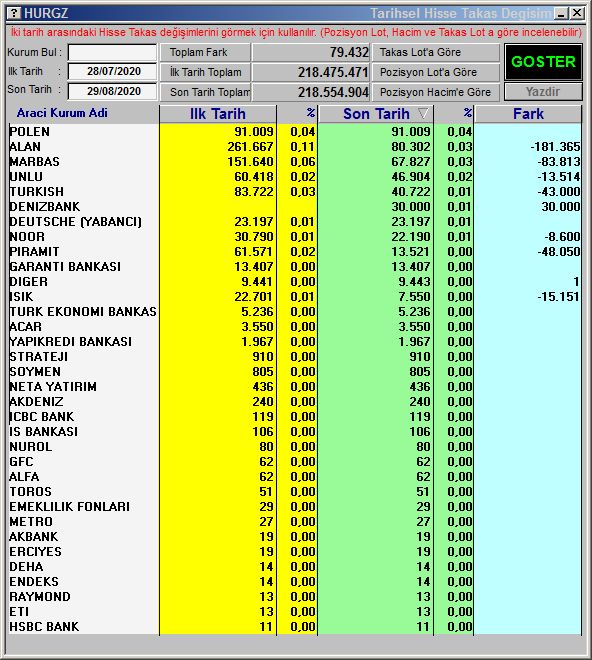Sort by the Son Tarih column header

pos(376,114)
